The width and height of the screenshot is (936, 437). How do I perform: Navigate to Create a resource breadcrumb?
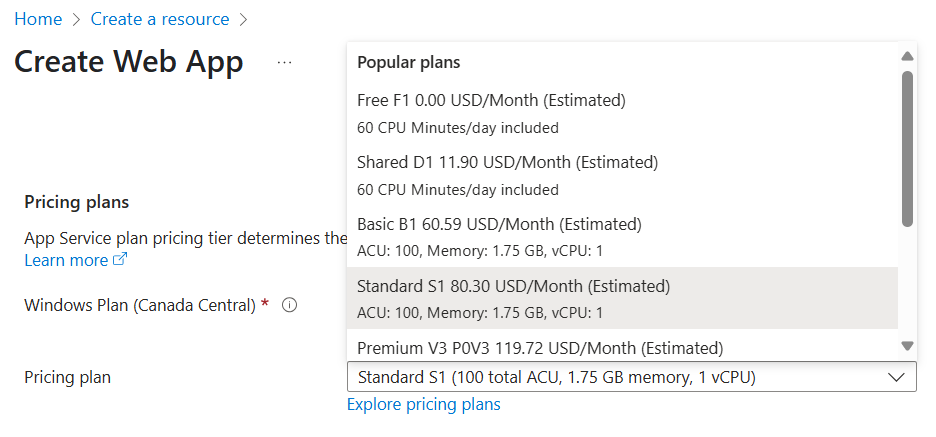160,19
